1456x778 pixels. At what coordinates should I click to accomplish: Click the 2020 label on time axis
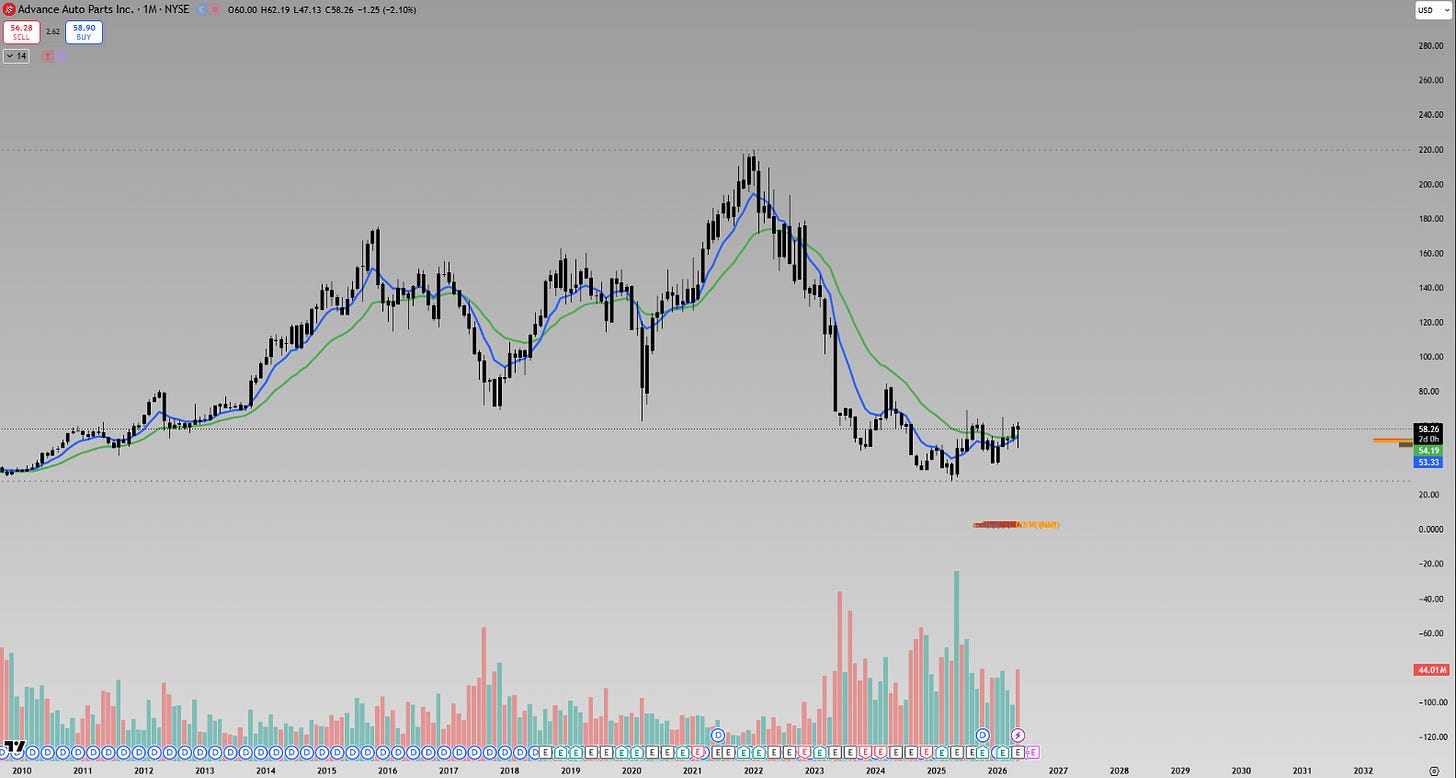tap(631, 771)
